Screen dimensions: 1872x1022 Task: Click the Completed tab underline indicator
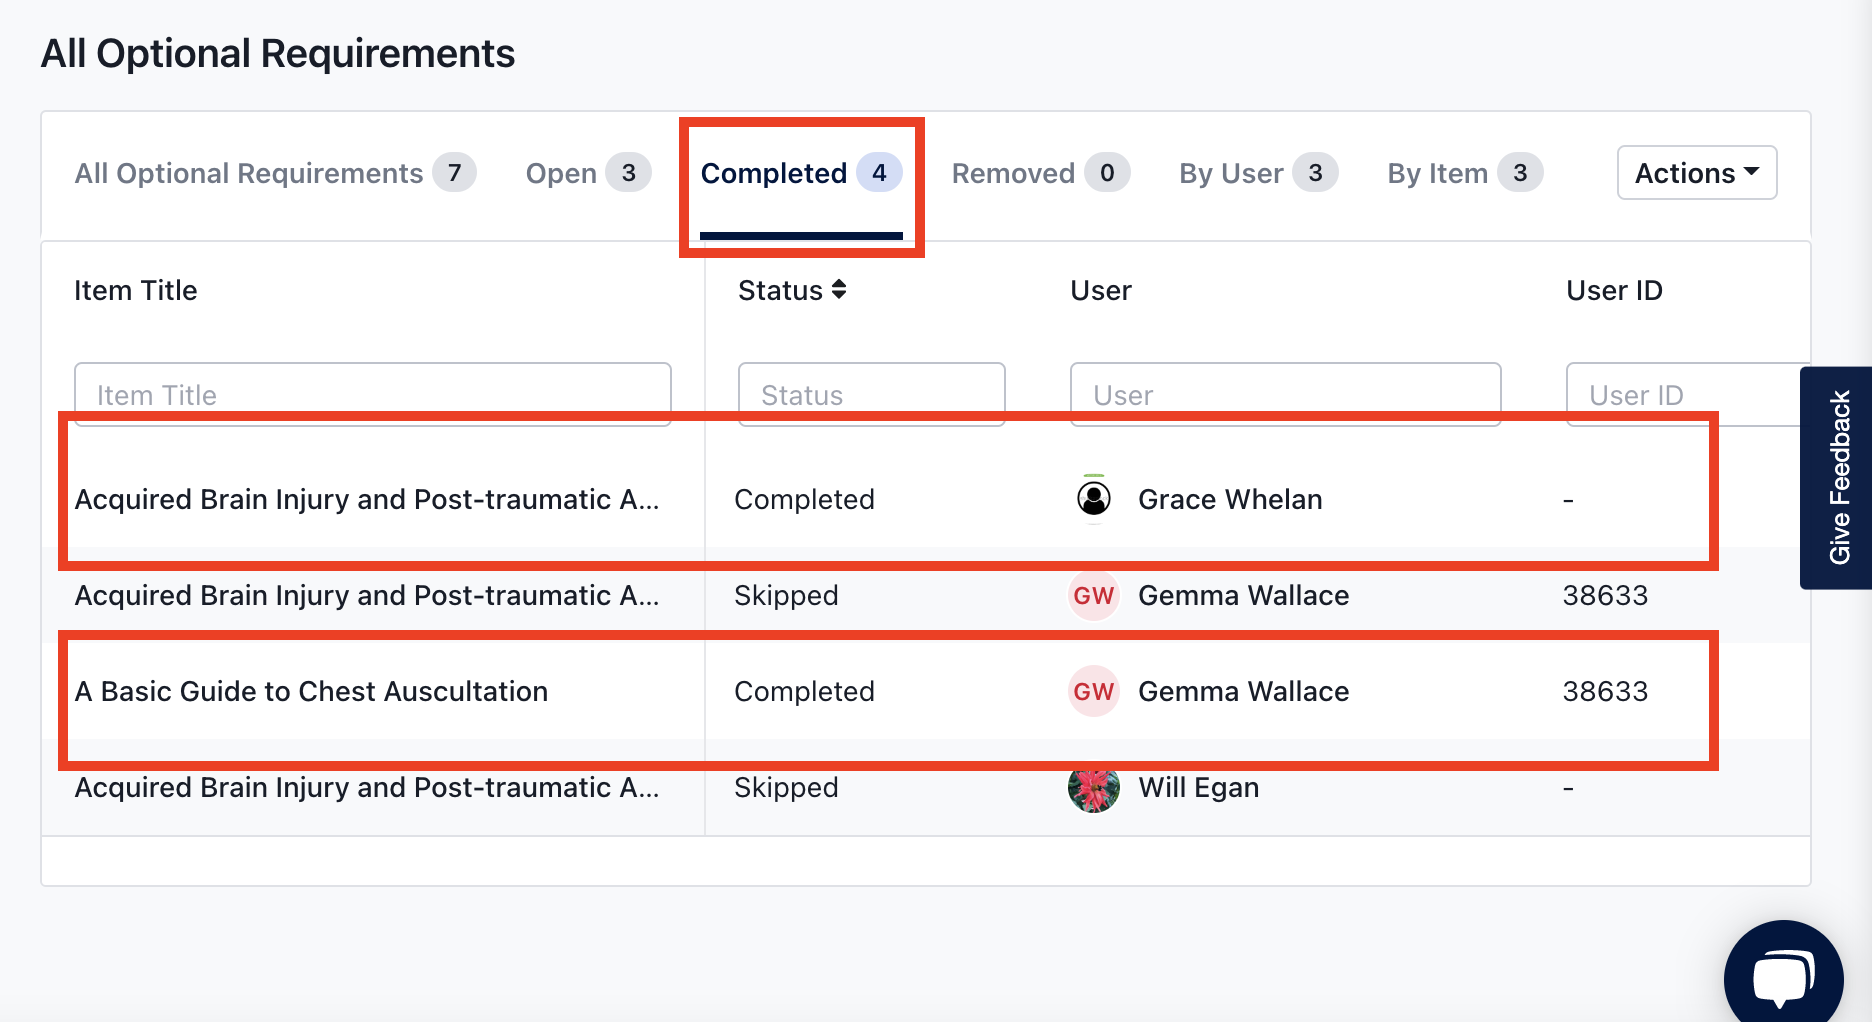point(801,234)
